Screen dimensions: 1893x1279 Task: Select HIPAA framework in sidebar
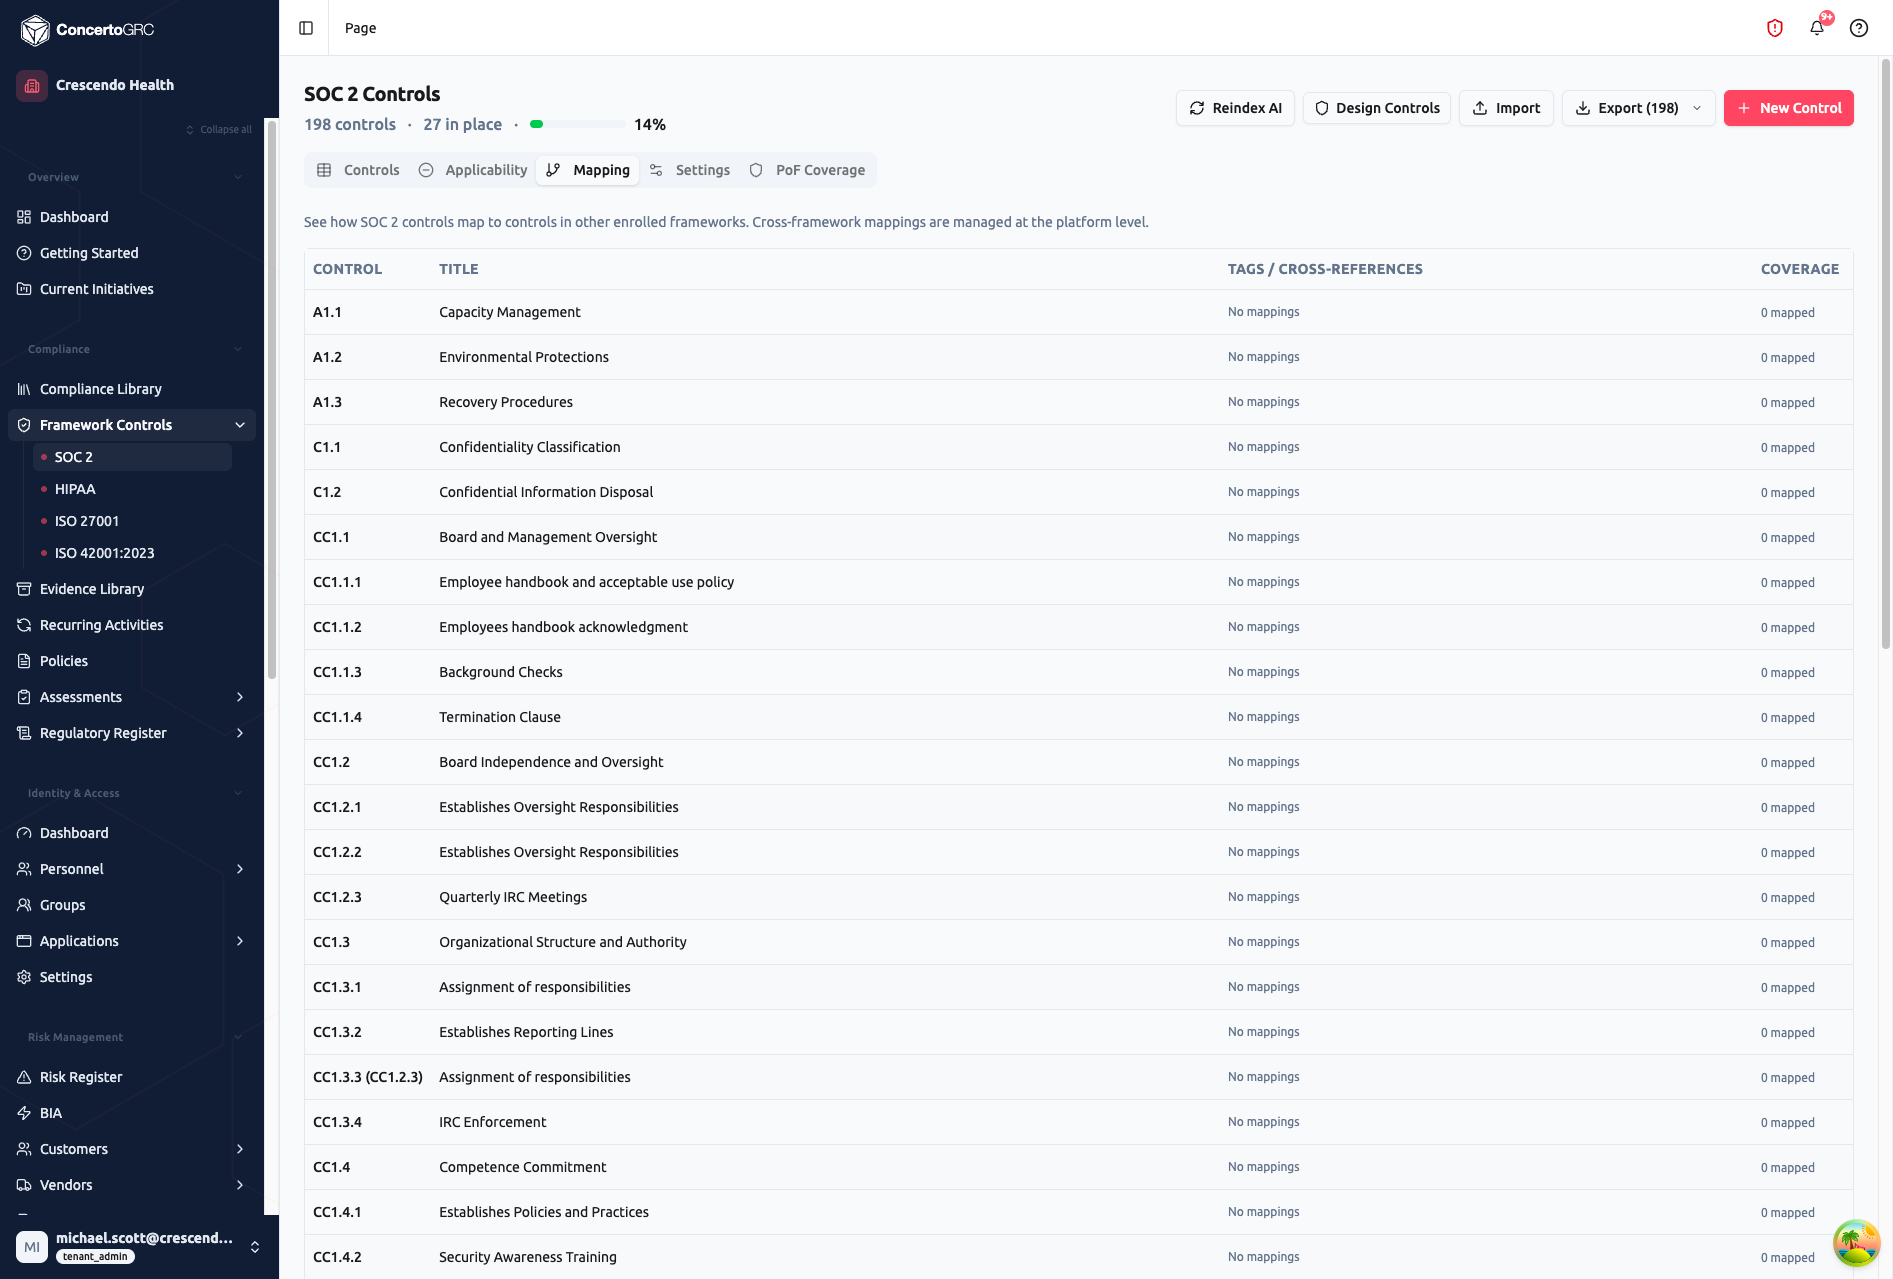[132, 489]
